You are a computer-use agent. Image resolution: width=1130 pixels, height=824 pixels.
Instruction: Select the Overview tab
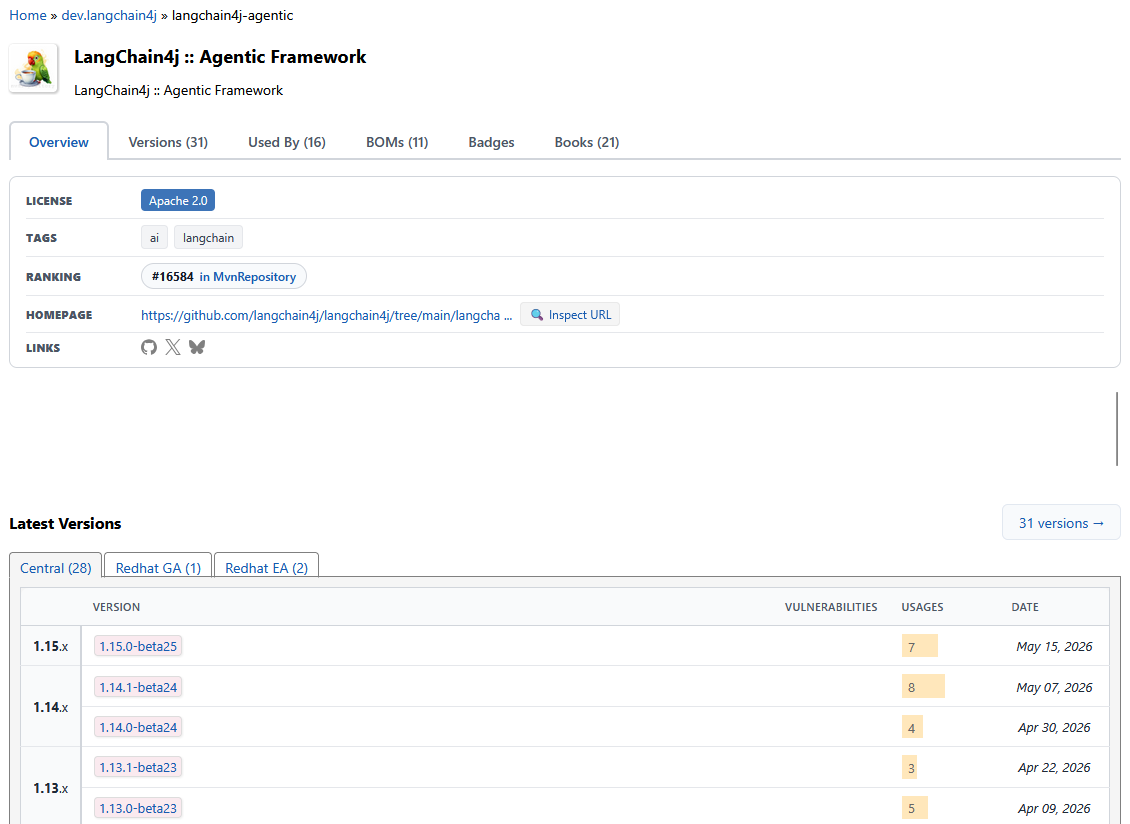point(59,142)
